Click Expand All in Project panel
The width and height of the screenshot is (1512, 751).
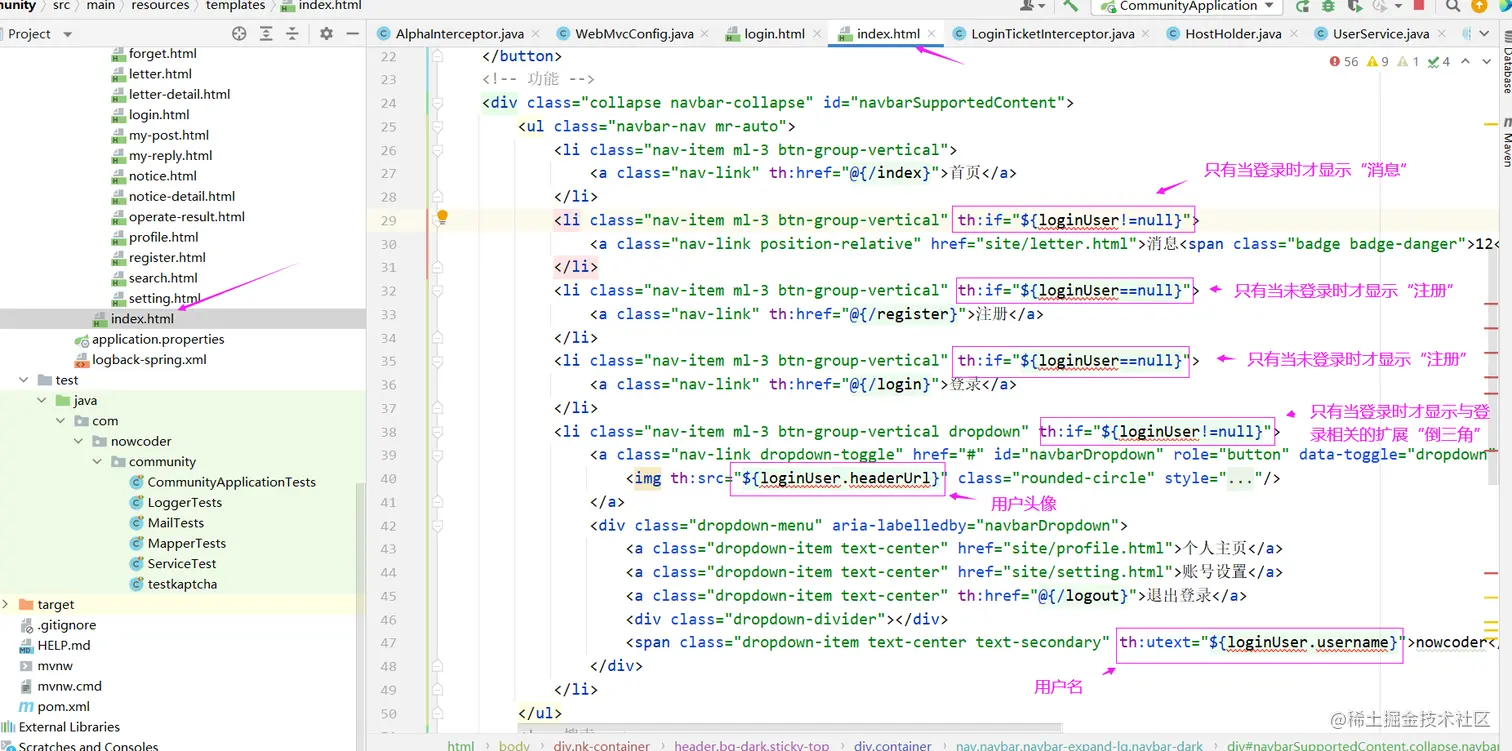(266, 33)
